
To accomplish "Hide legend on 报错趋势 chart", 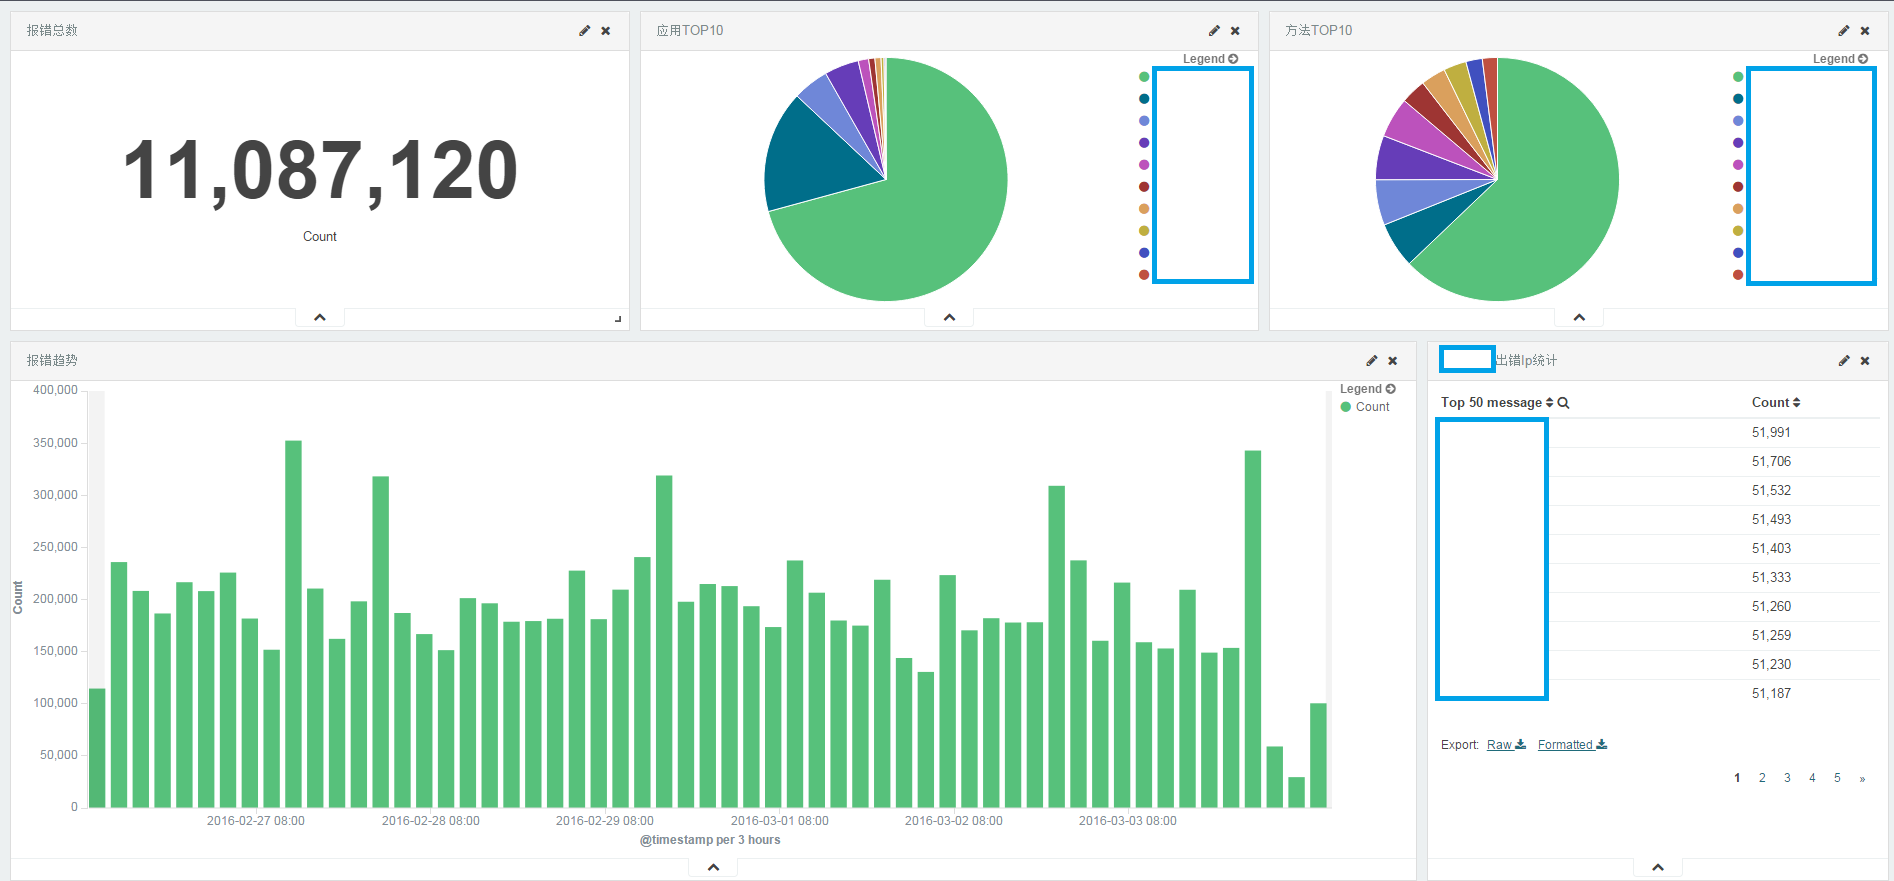I will [x=1367, y=389].
